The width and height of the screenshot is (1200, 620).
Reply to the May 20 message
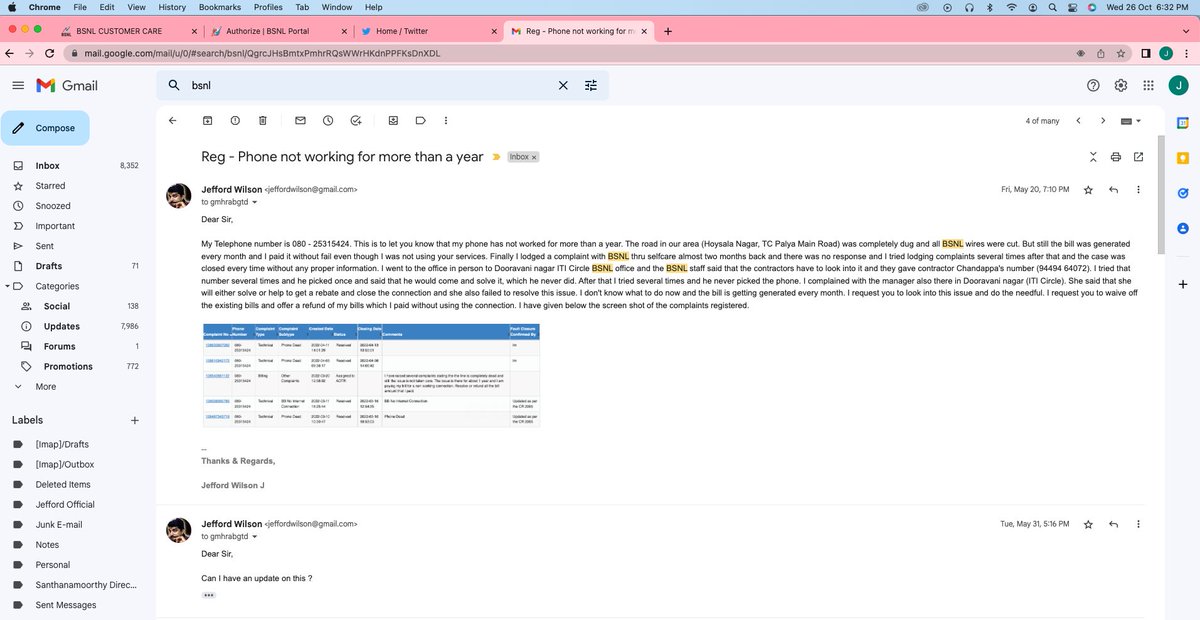(x=1113, y=189)
